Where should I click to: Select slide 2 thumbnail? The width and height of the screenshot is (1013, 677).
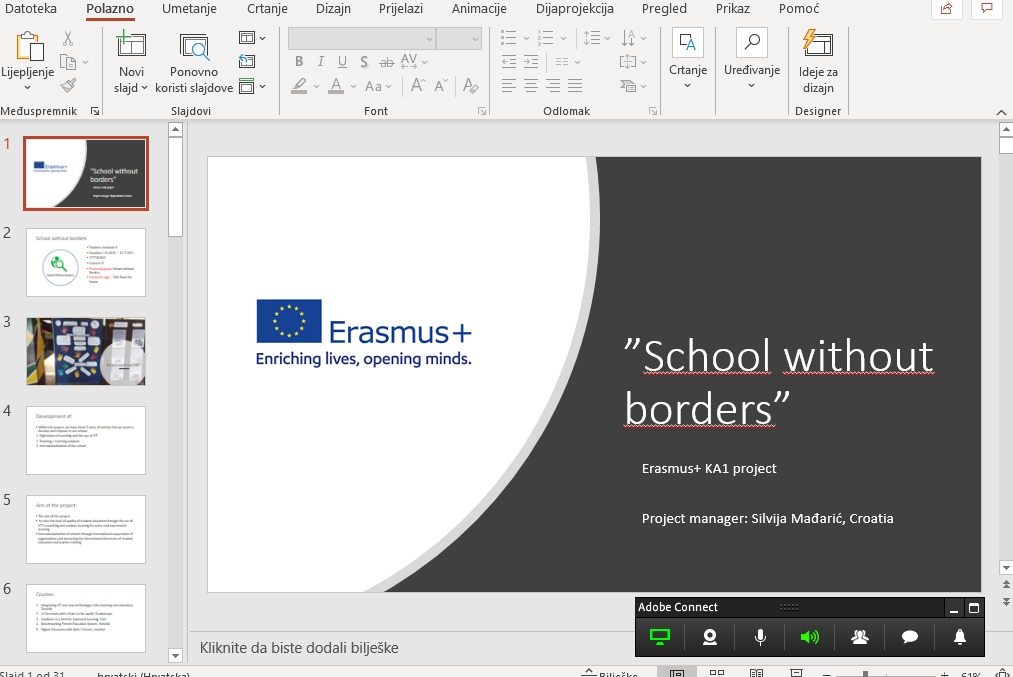click(86, 262)
